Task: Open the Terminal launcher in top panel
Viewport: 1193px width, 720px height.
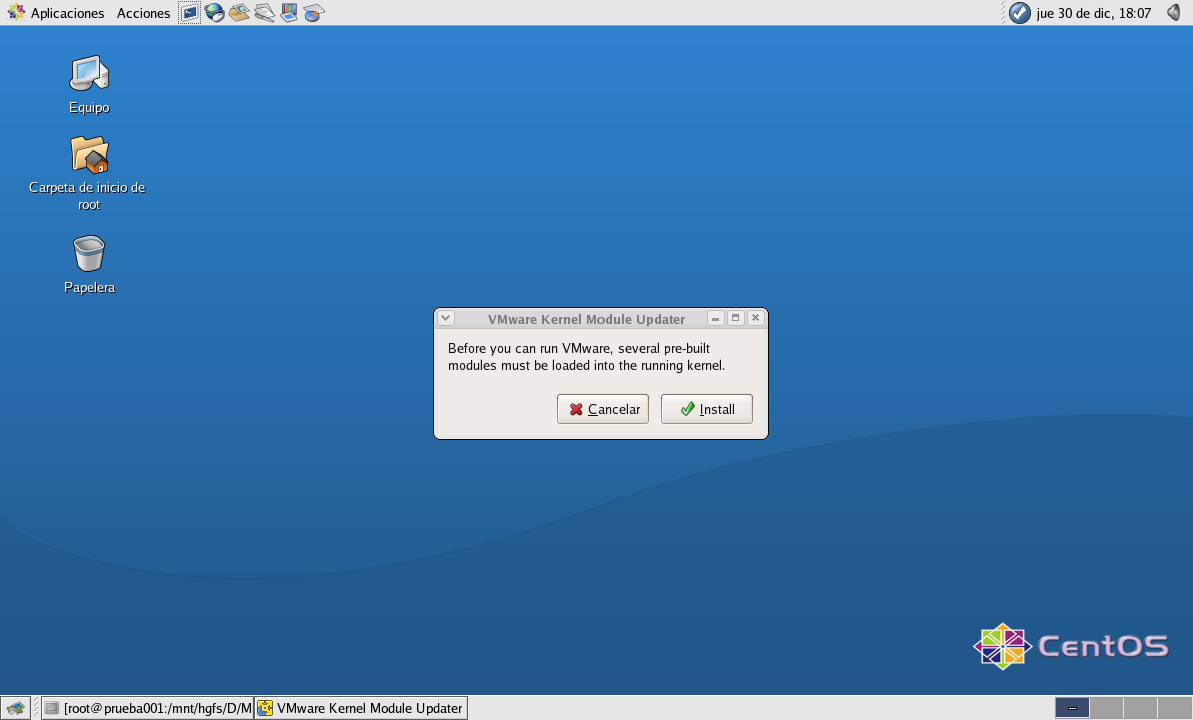Action: (x=189, y=13)
